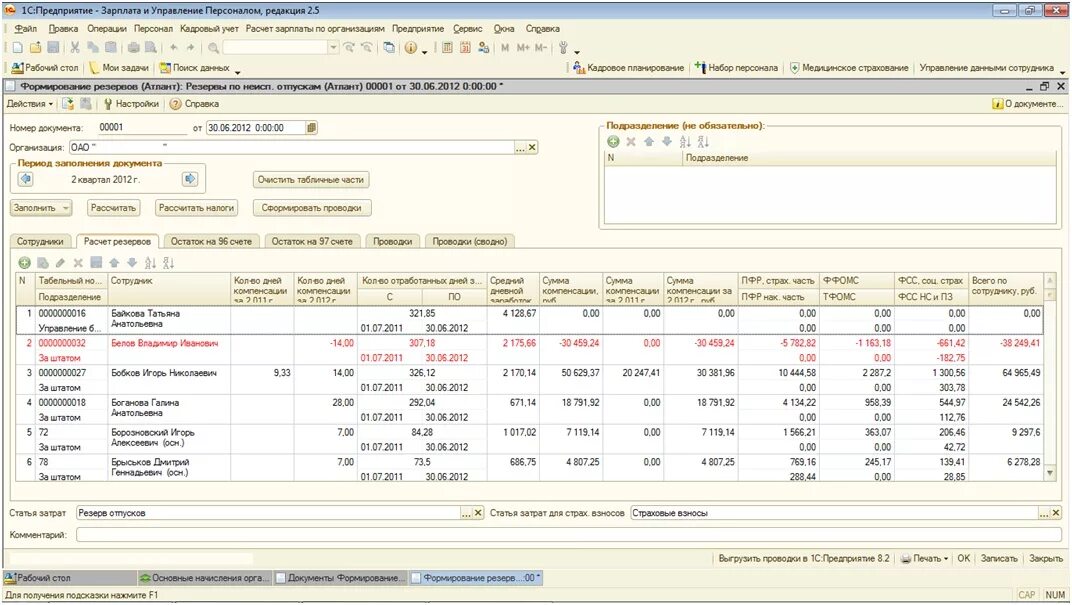The height and width of the screenshot is (605, 1072).
Task: Click the Записать button
Action: (999, 559)
